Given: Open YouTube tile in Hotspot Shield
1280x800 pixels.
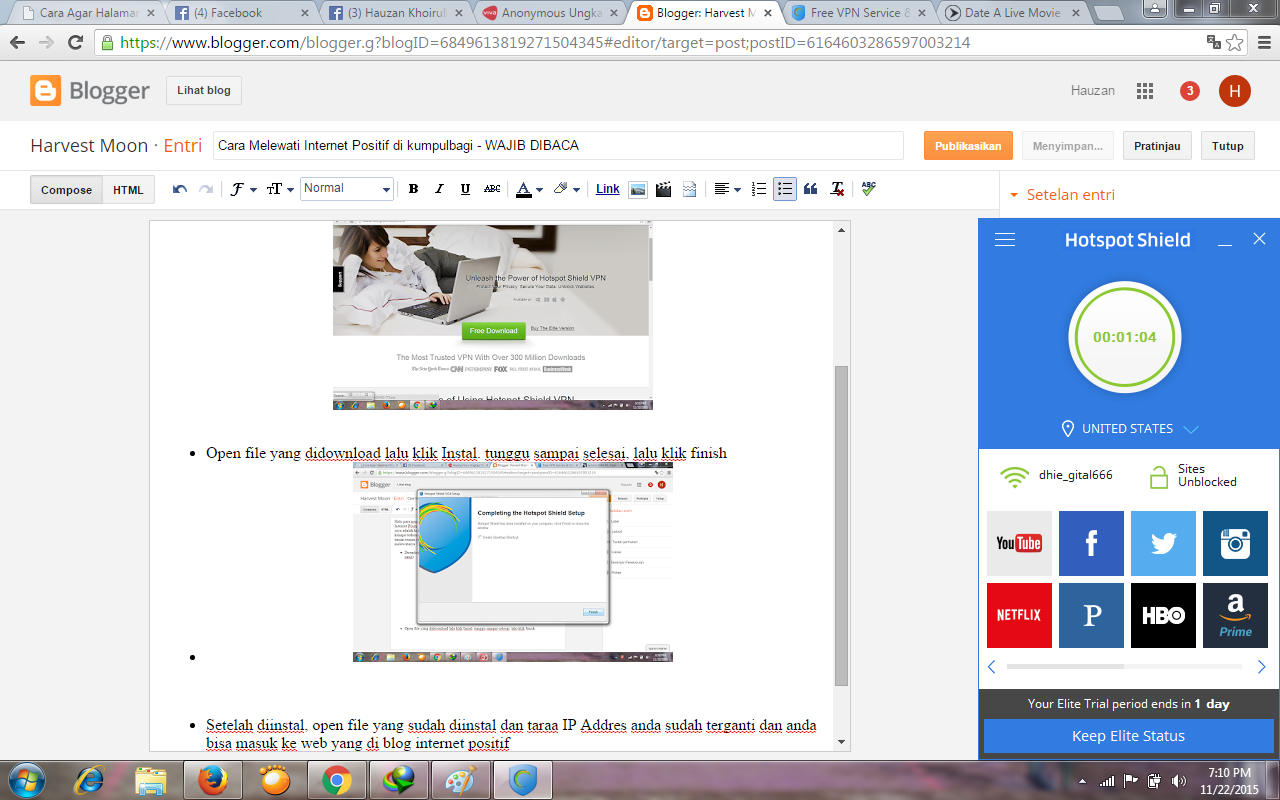Looking at the screenshot, I should pyautogui.click(x=1019, y=543).
